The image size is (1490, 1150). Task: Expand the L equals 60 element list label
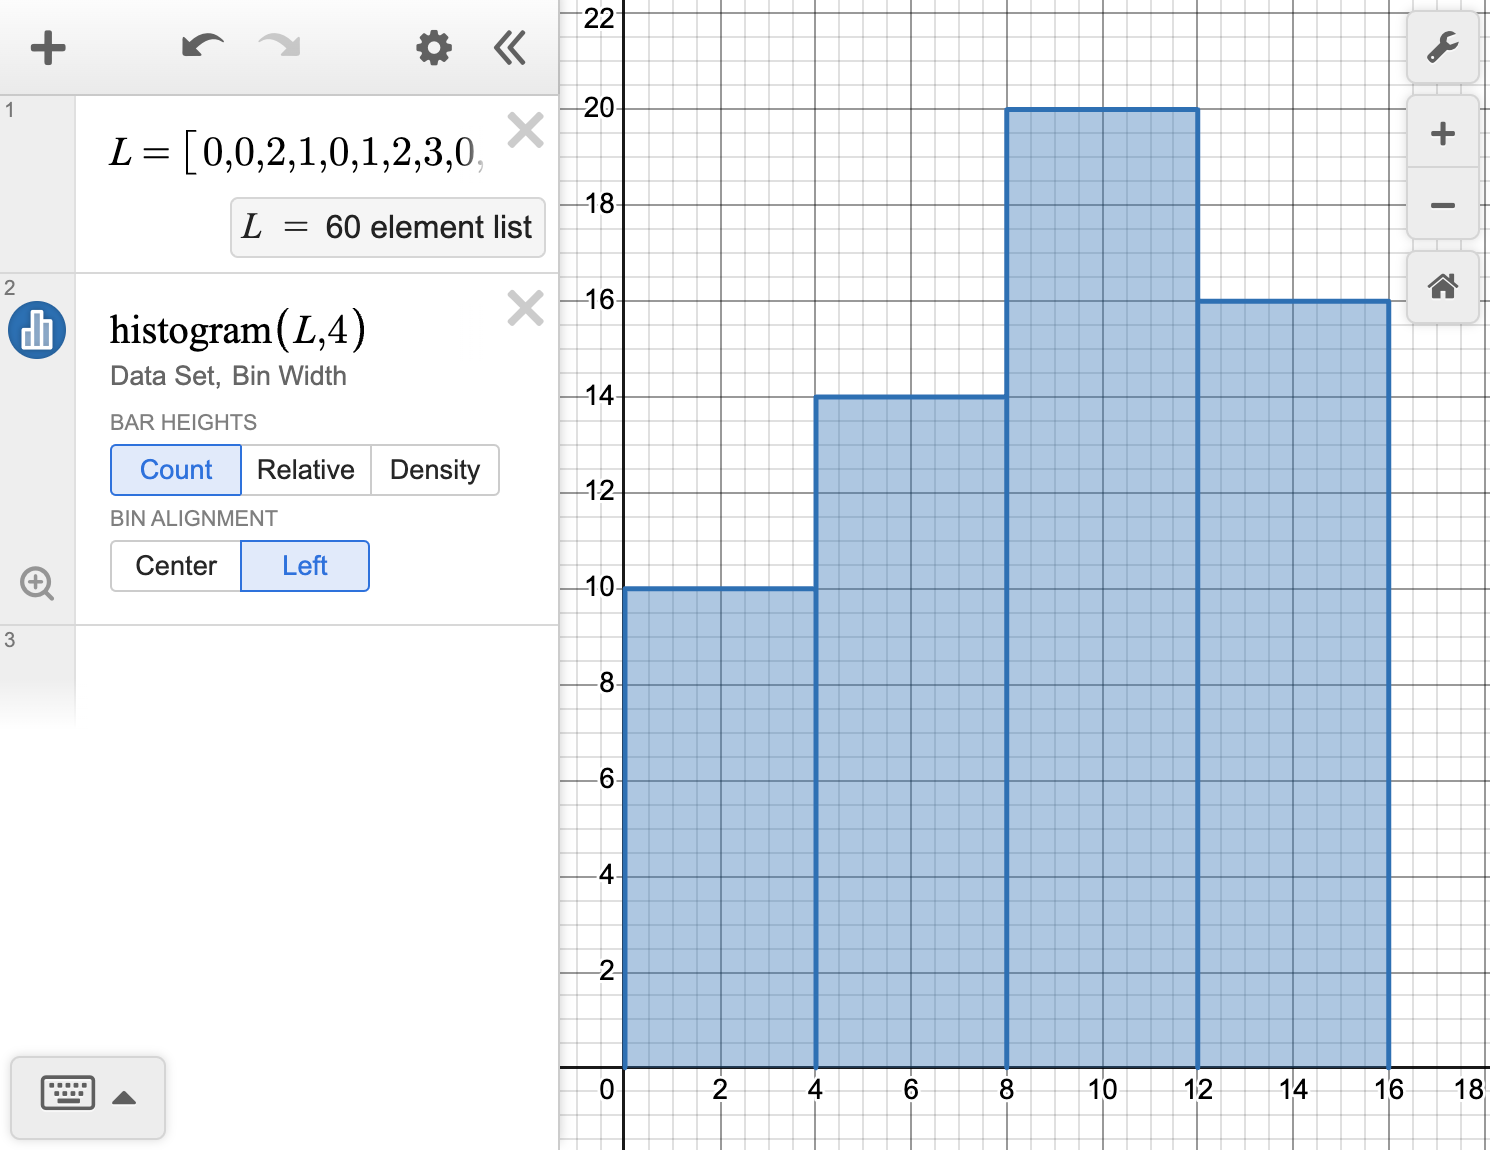(x=387, y=227)
